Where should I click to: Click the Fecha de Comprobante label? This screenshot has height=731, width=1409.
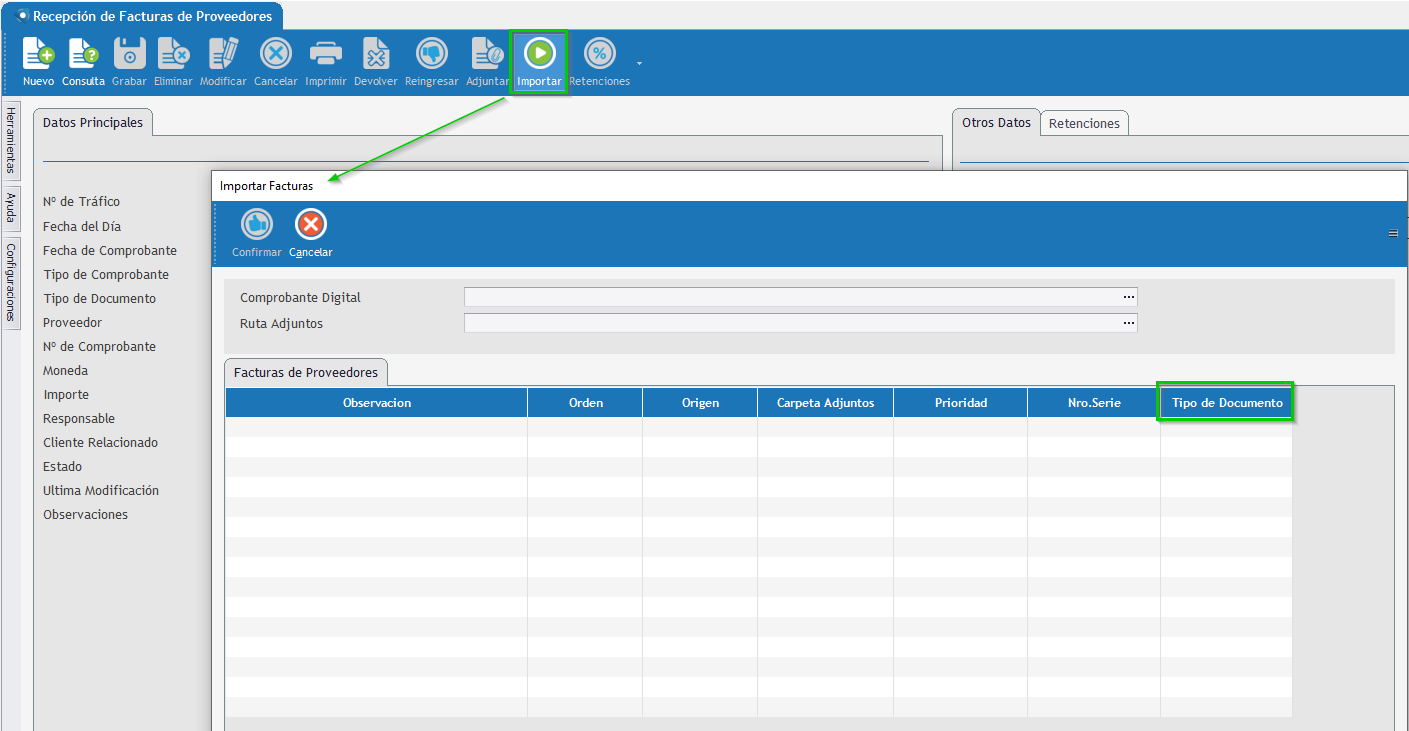[x=110, y=251]
